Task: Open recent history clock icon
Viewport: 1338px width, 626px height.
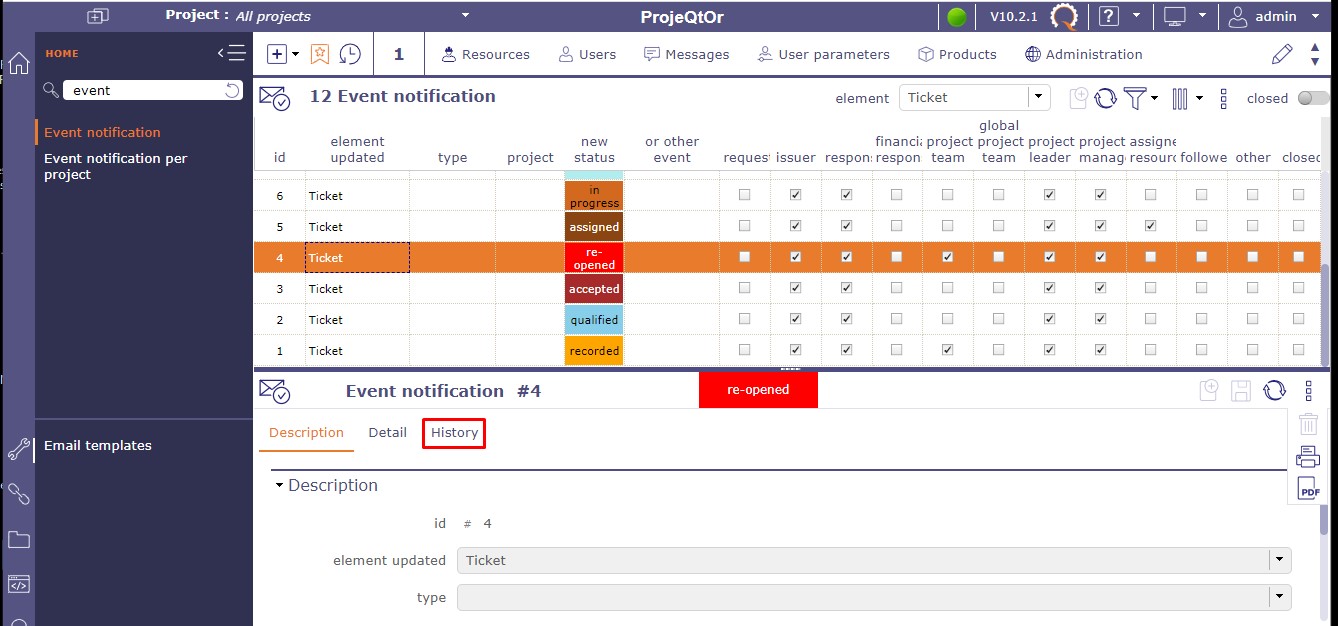Action: (350, 54)
